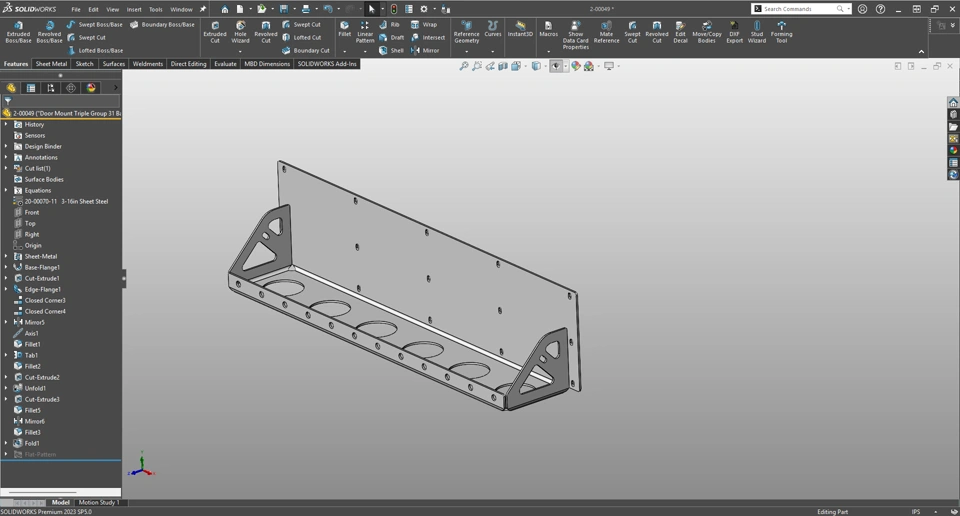Viewport: 960px width, 516px height.
Task: Open the DisplayManager panel tab
Action: (91, 88)
